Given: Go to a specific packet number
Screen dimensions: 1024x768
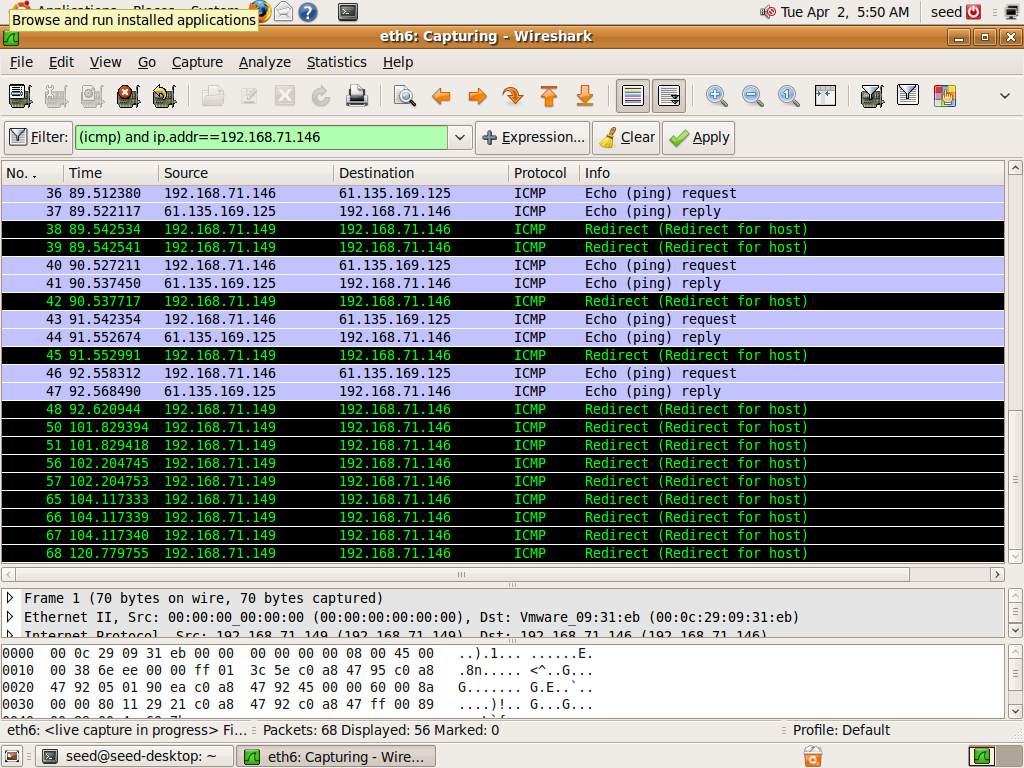Looking at the screenshot, I should pyautogui.click(x=513, y=96).
